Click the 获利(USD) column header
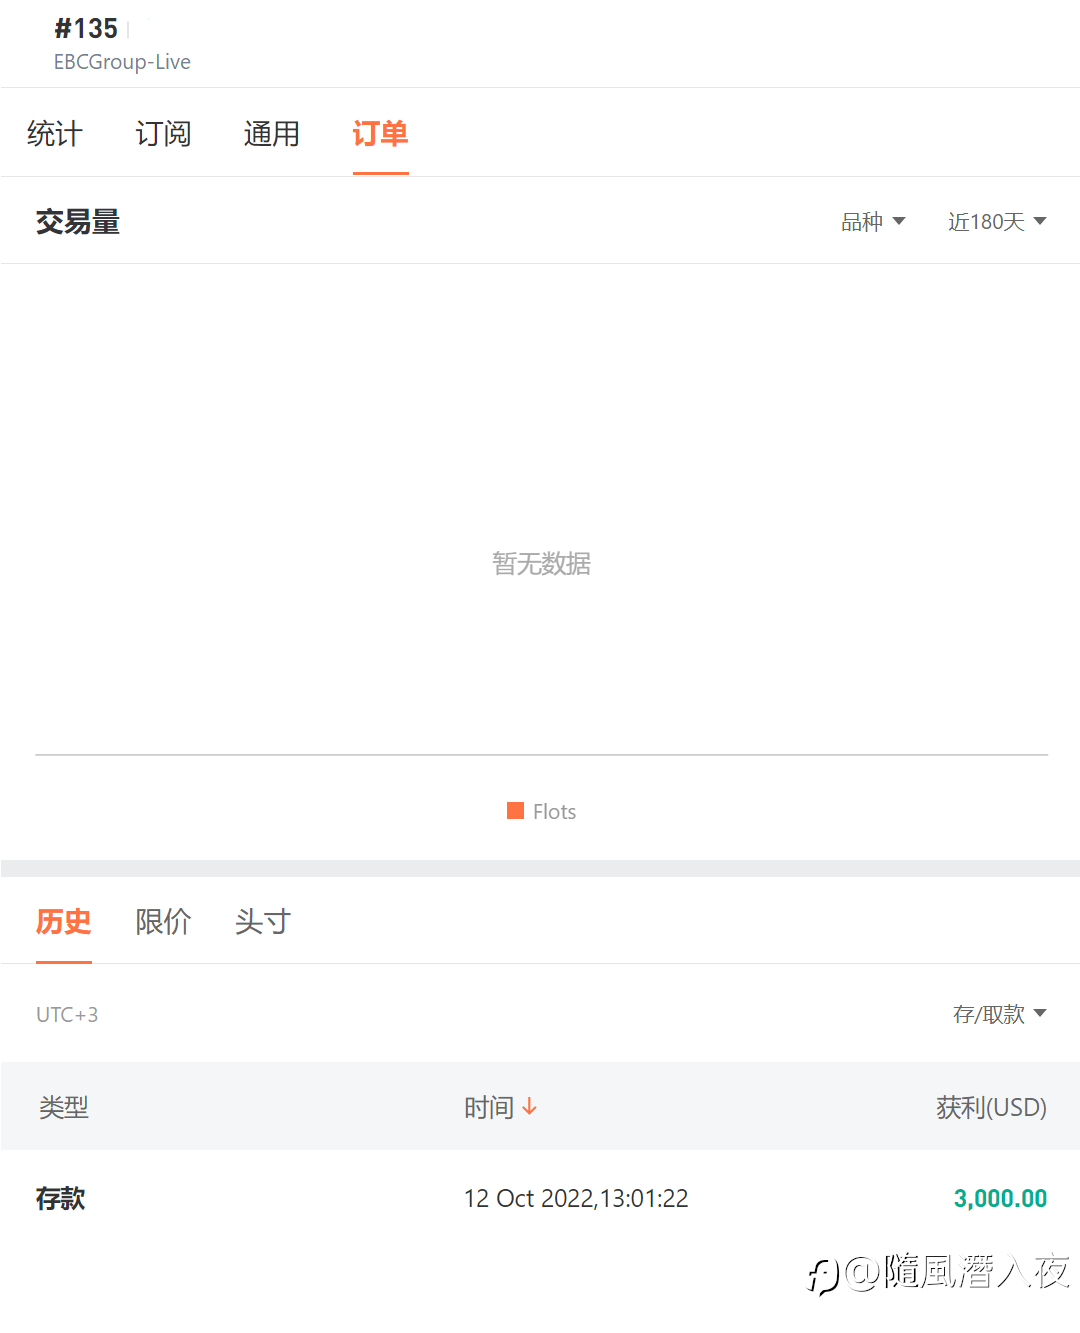This screenshot has height=1333, width=1080. coord(991,1107)
